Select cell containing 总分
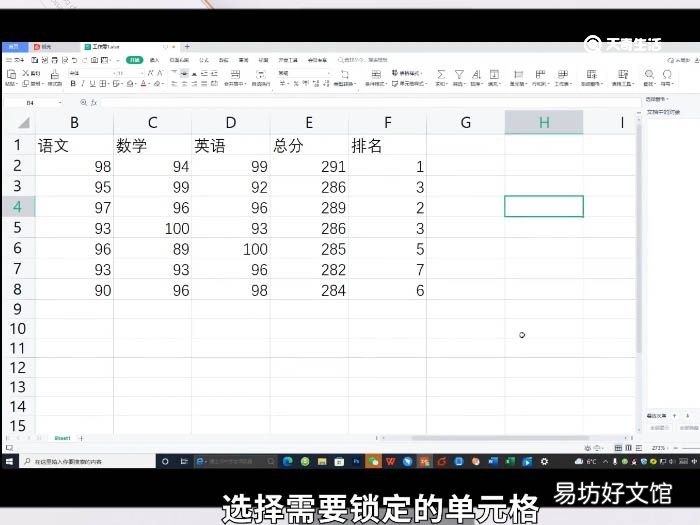Screen dimensions: 700x525 (309, 145)
